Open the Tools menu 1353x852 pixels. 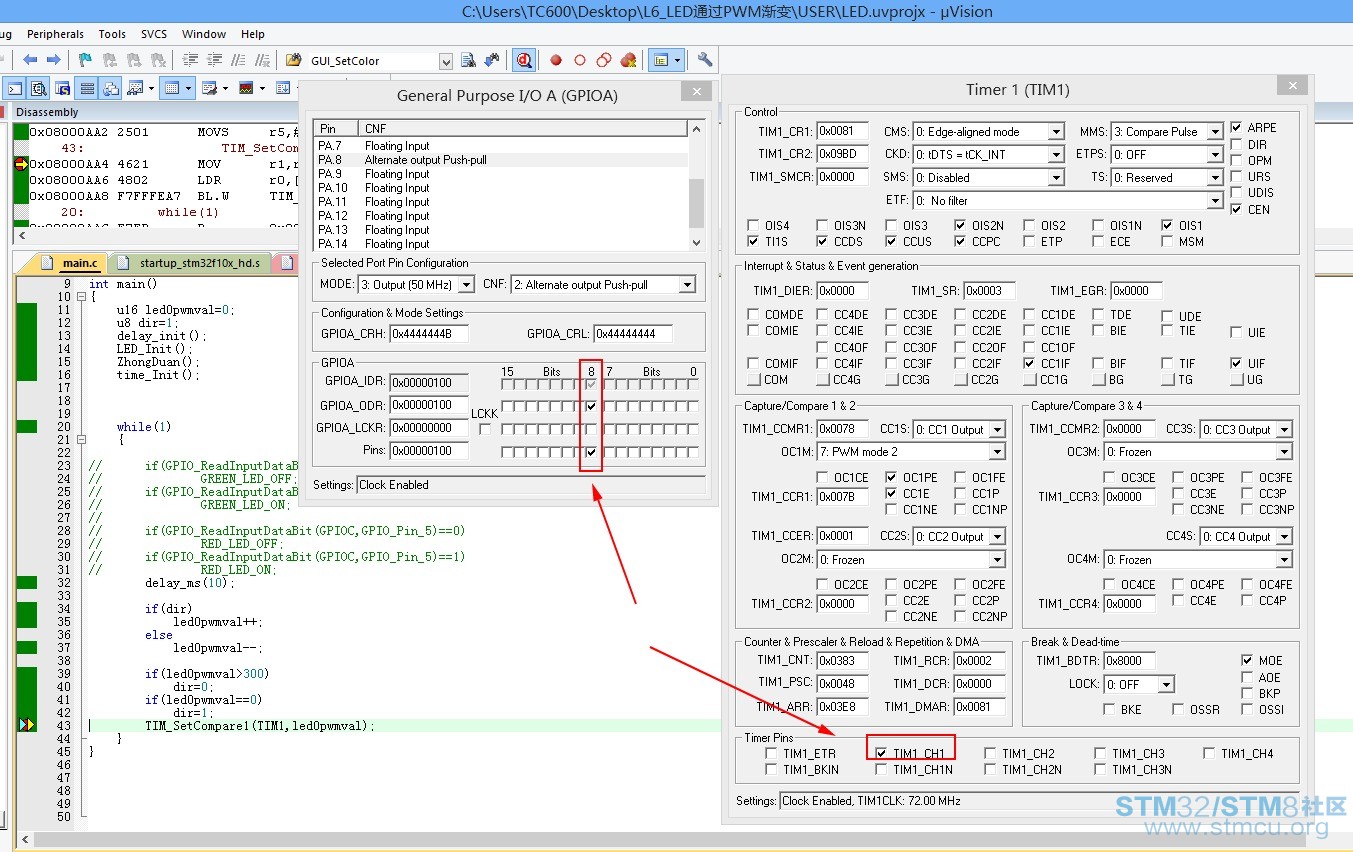(x=112, y=34)
